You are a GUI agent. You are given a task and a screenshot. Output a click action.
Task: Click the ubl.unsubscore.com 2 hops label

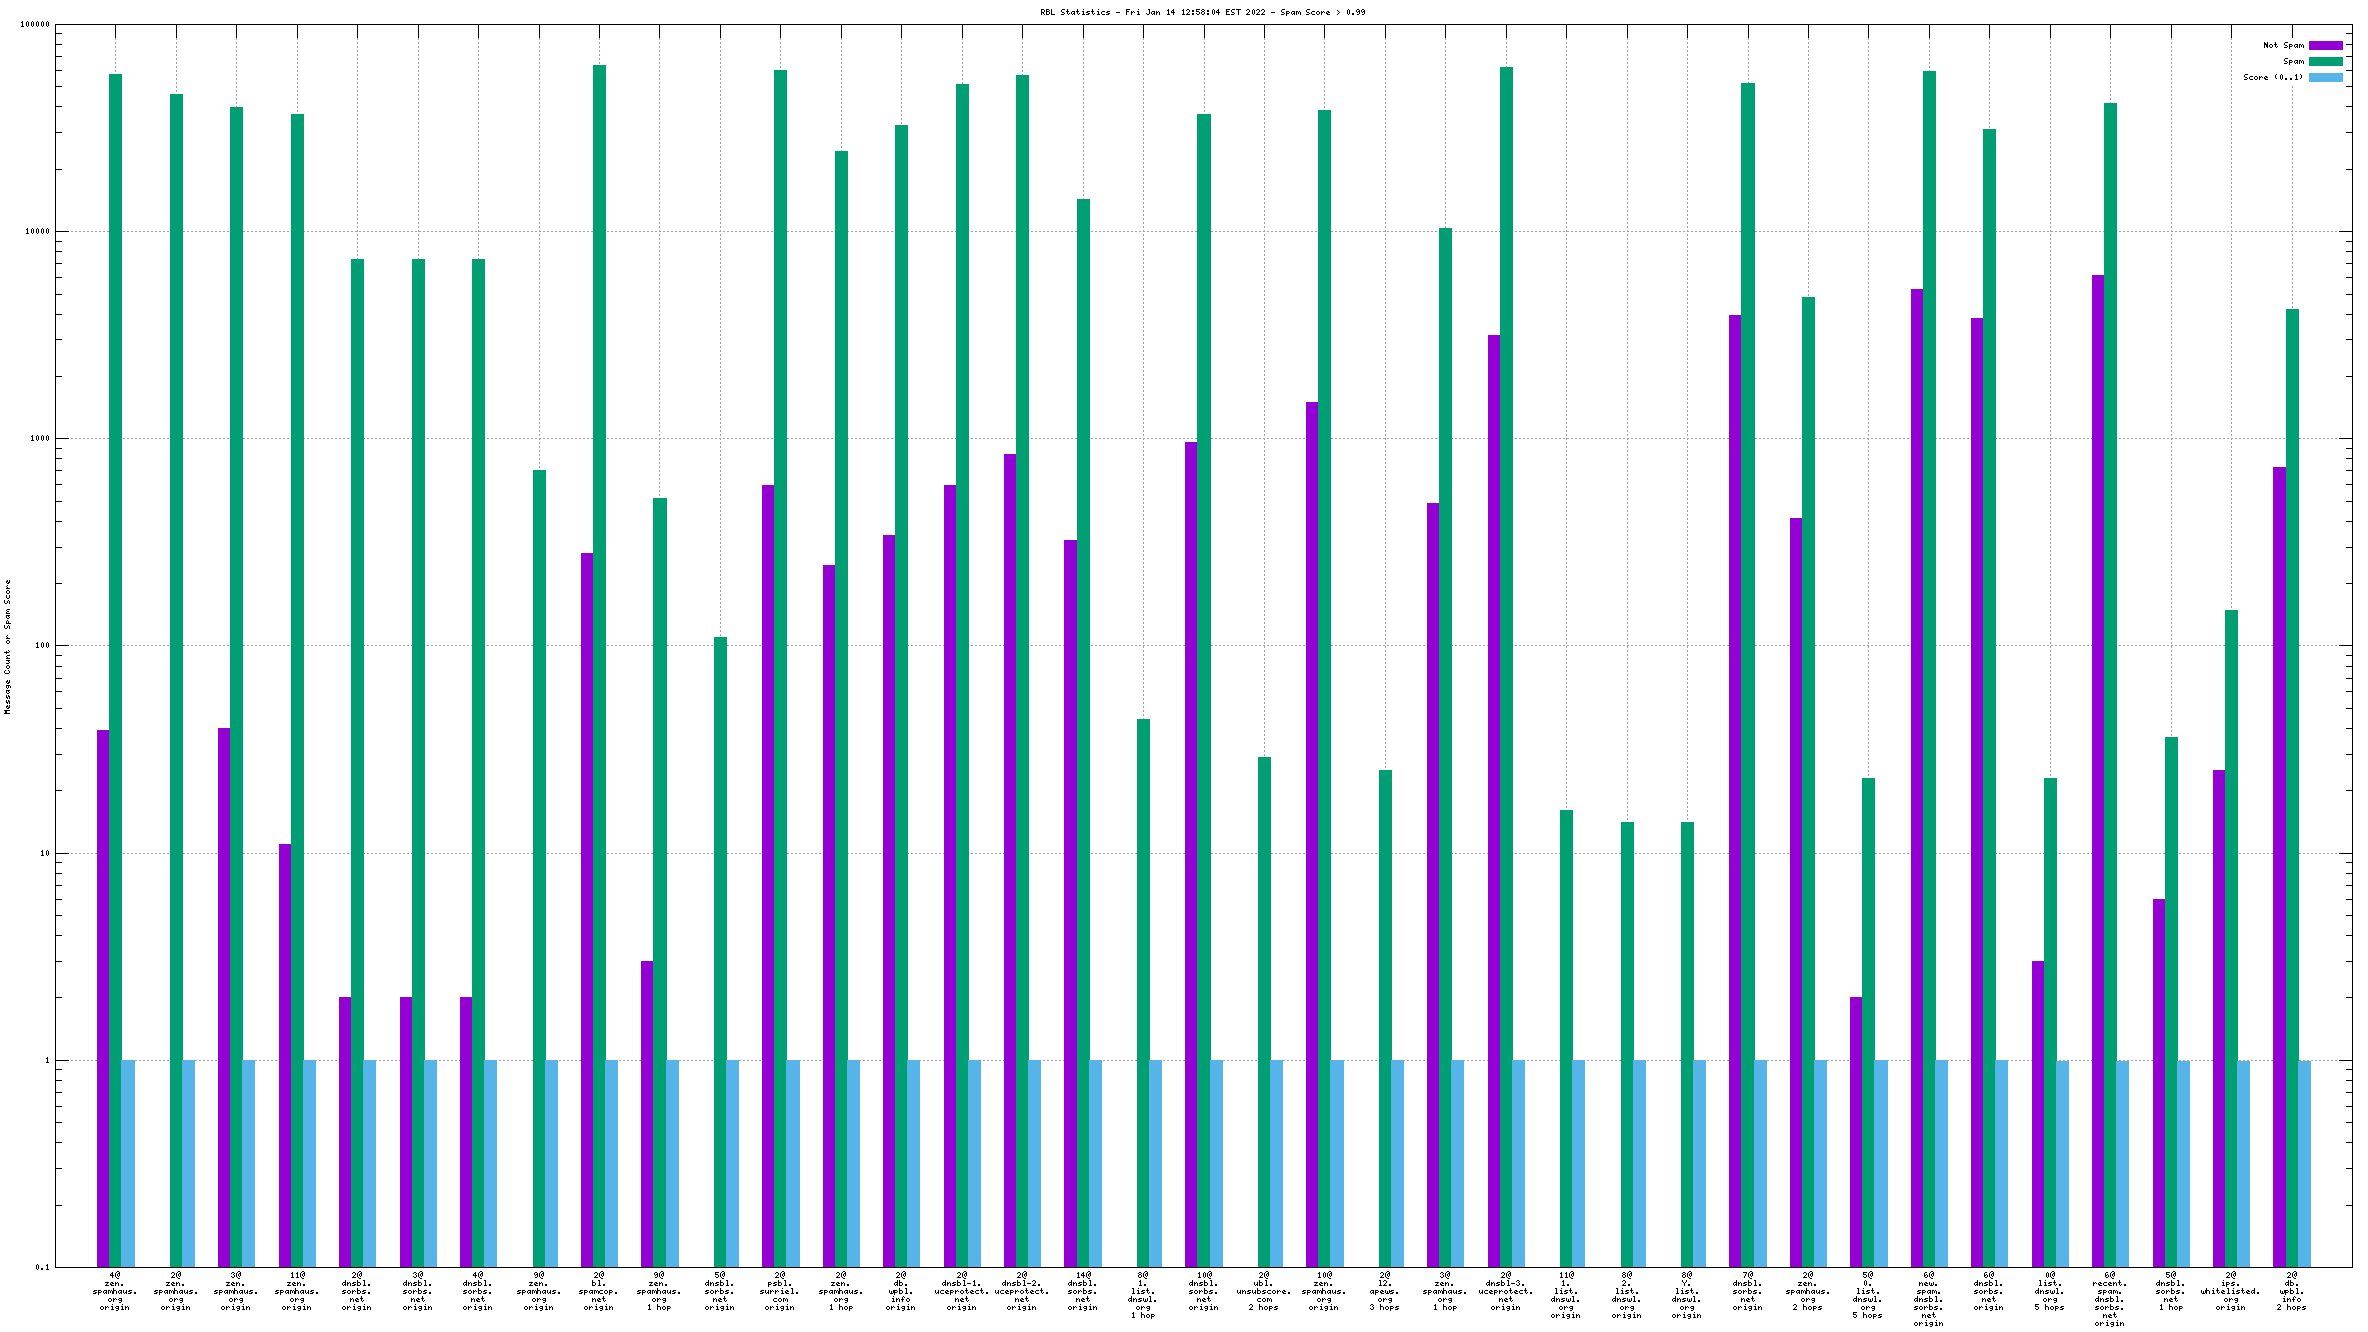tap(1264, 1291)
